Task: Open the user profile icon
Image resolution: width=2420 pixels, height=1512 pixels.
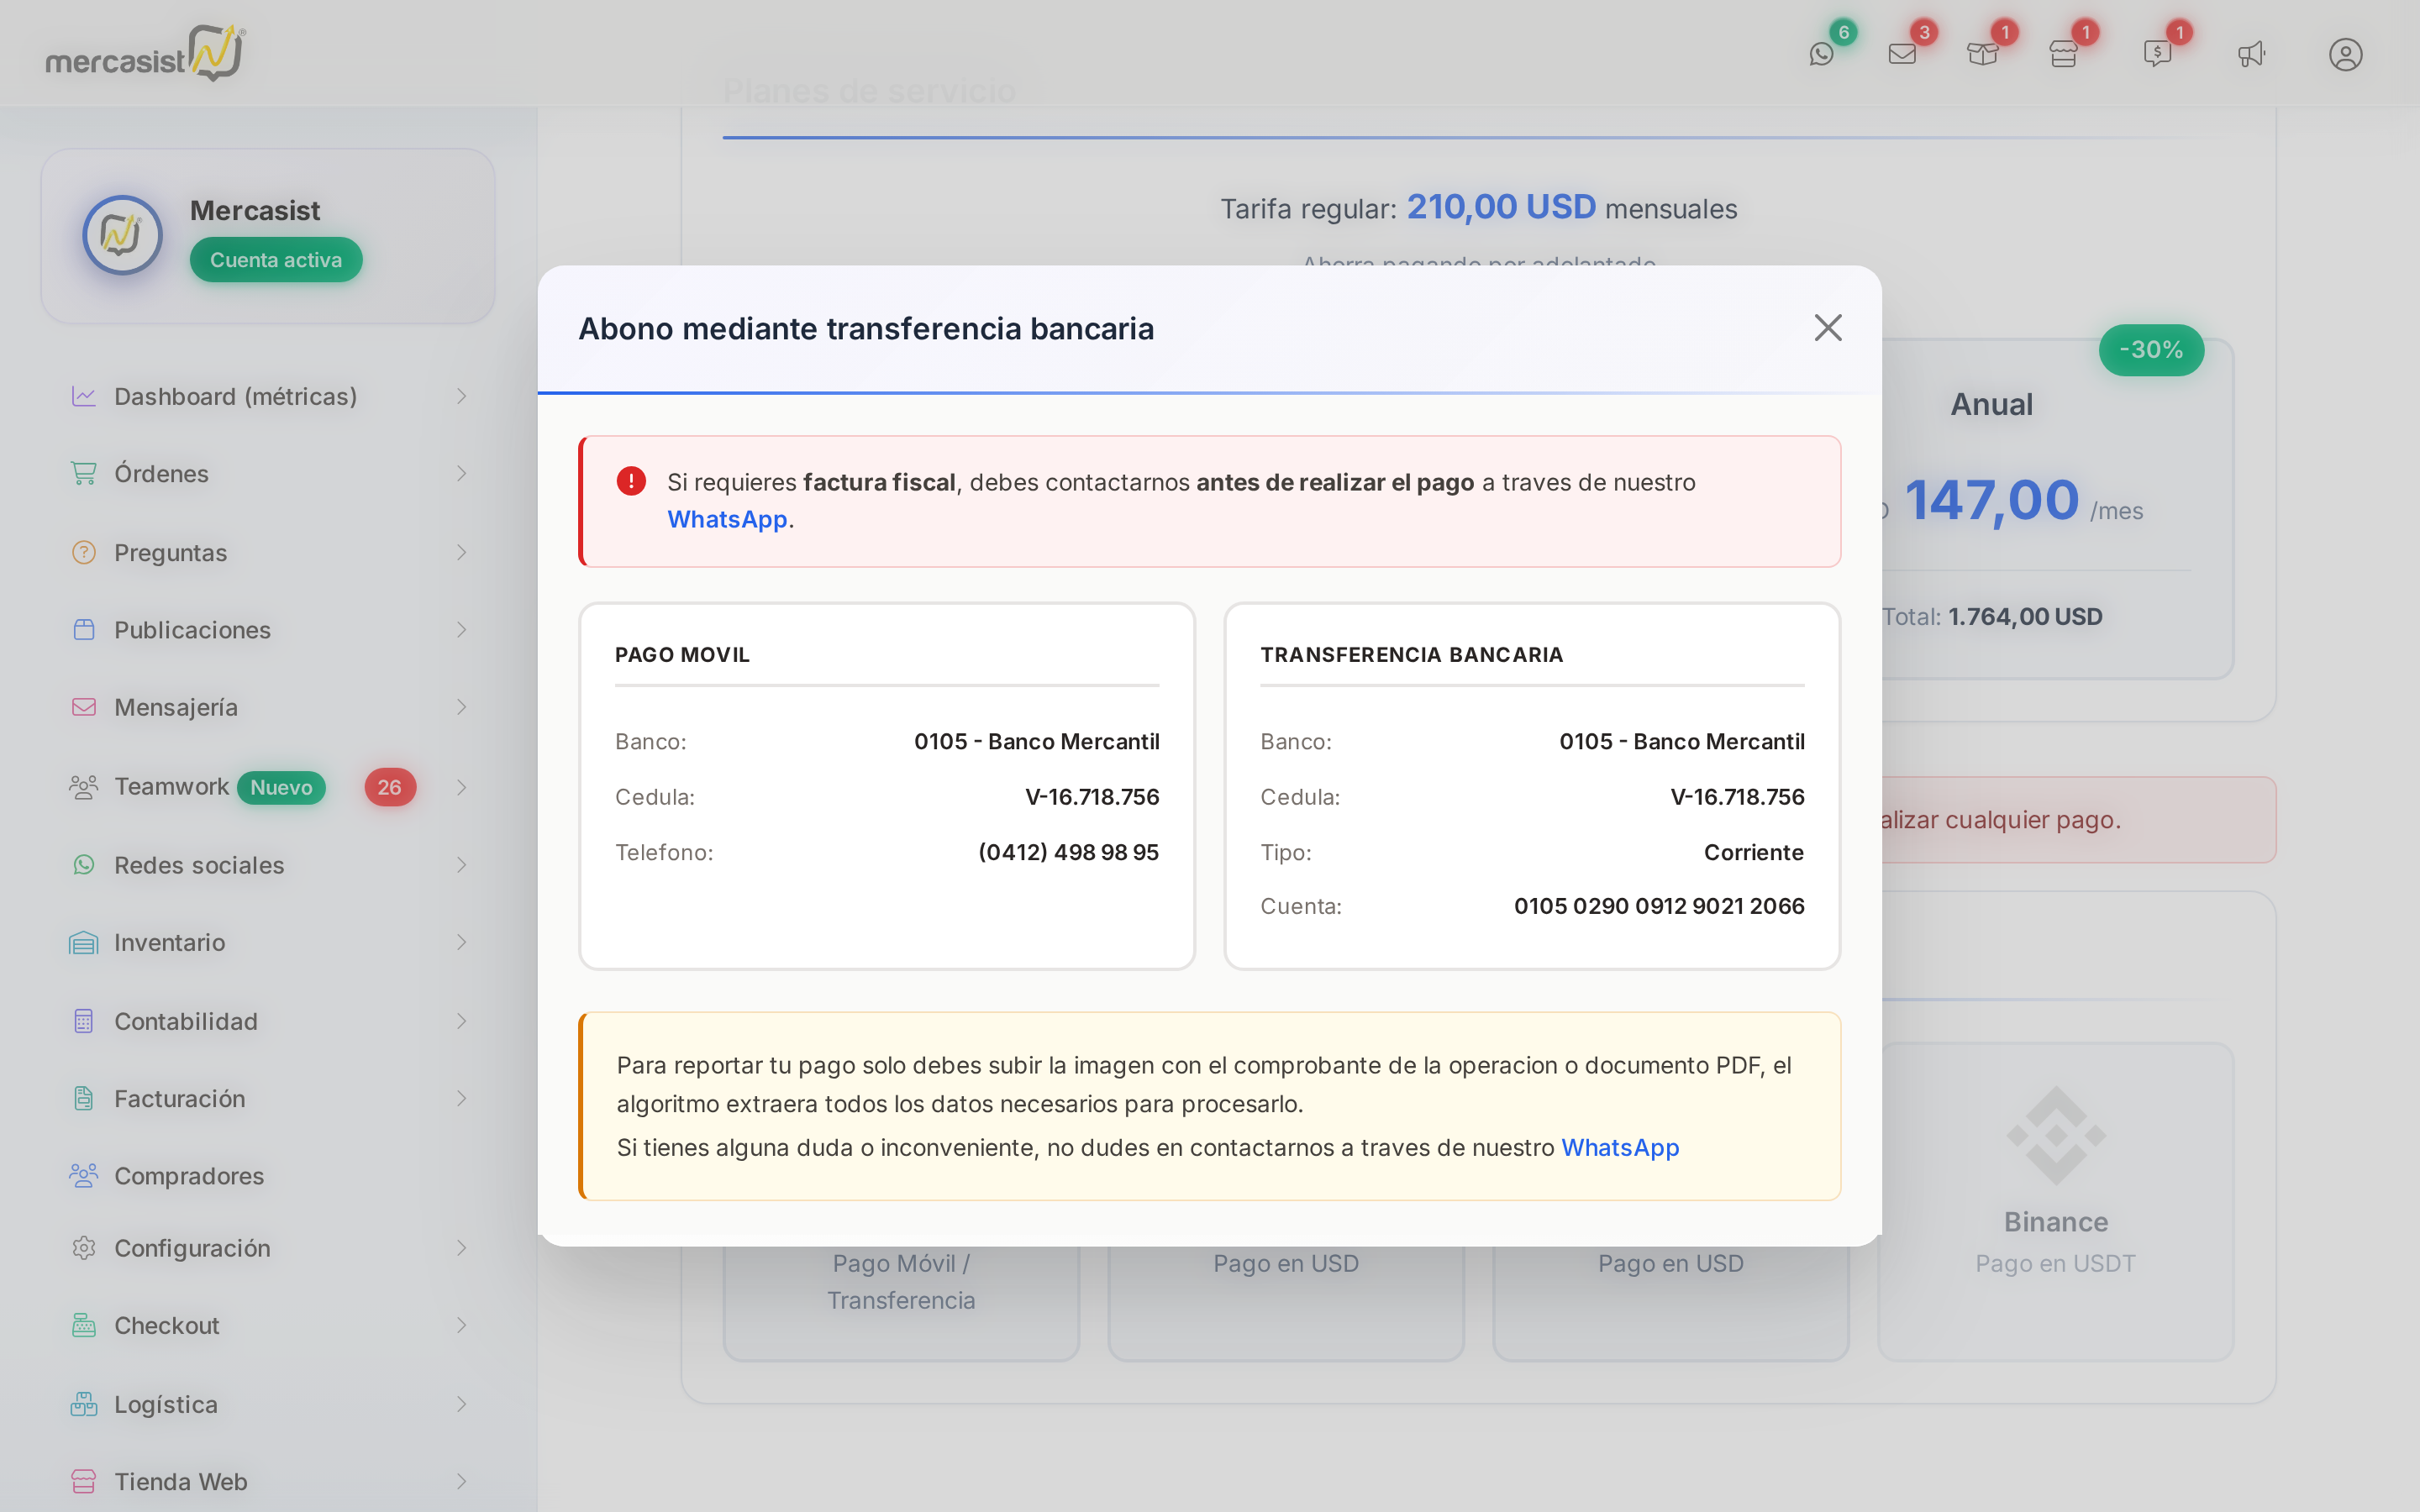Action: [x=2345, y=54]
